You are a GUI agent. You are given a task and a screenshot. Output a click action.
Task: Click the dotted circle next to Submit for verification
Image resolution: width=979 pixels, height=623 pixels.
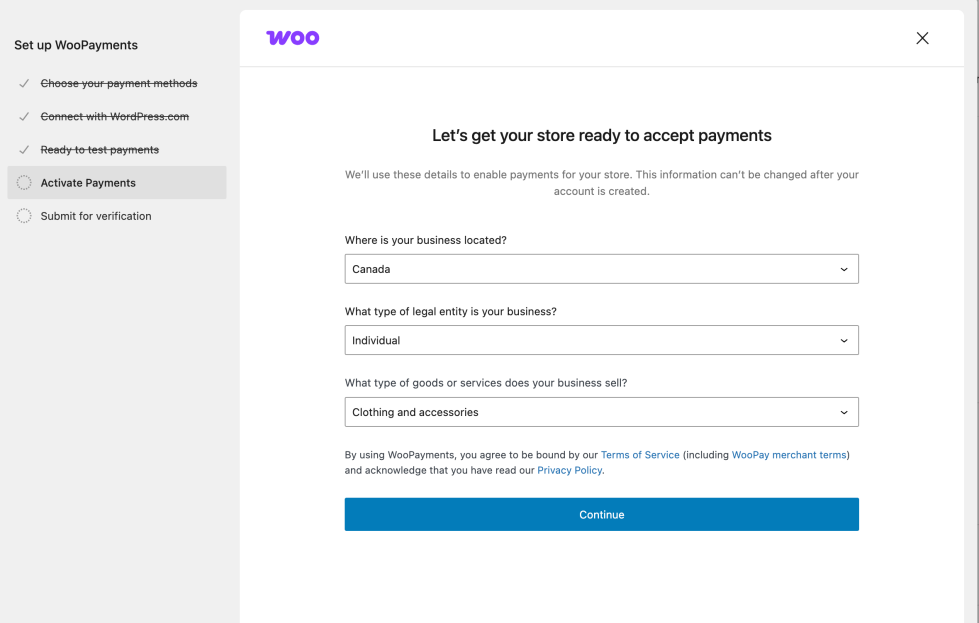click(24, 215)
